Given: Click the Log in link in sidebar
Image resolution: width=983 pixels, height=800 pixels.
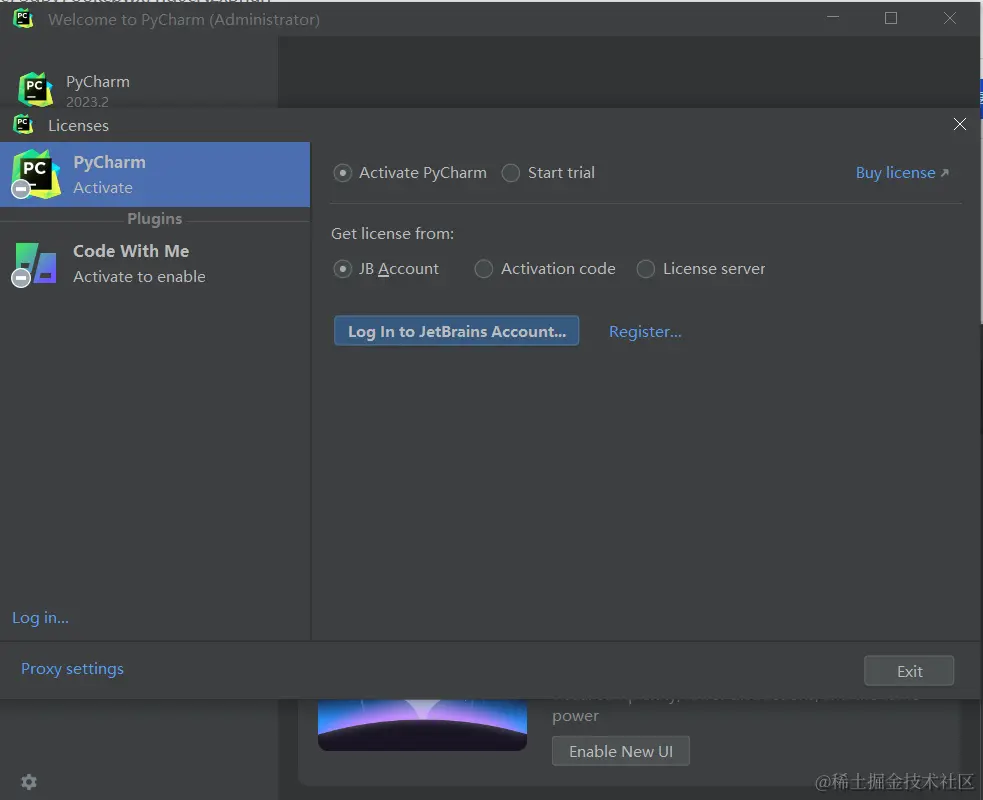Looking at the screenshot, I should click(x=40, y=618).
